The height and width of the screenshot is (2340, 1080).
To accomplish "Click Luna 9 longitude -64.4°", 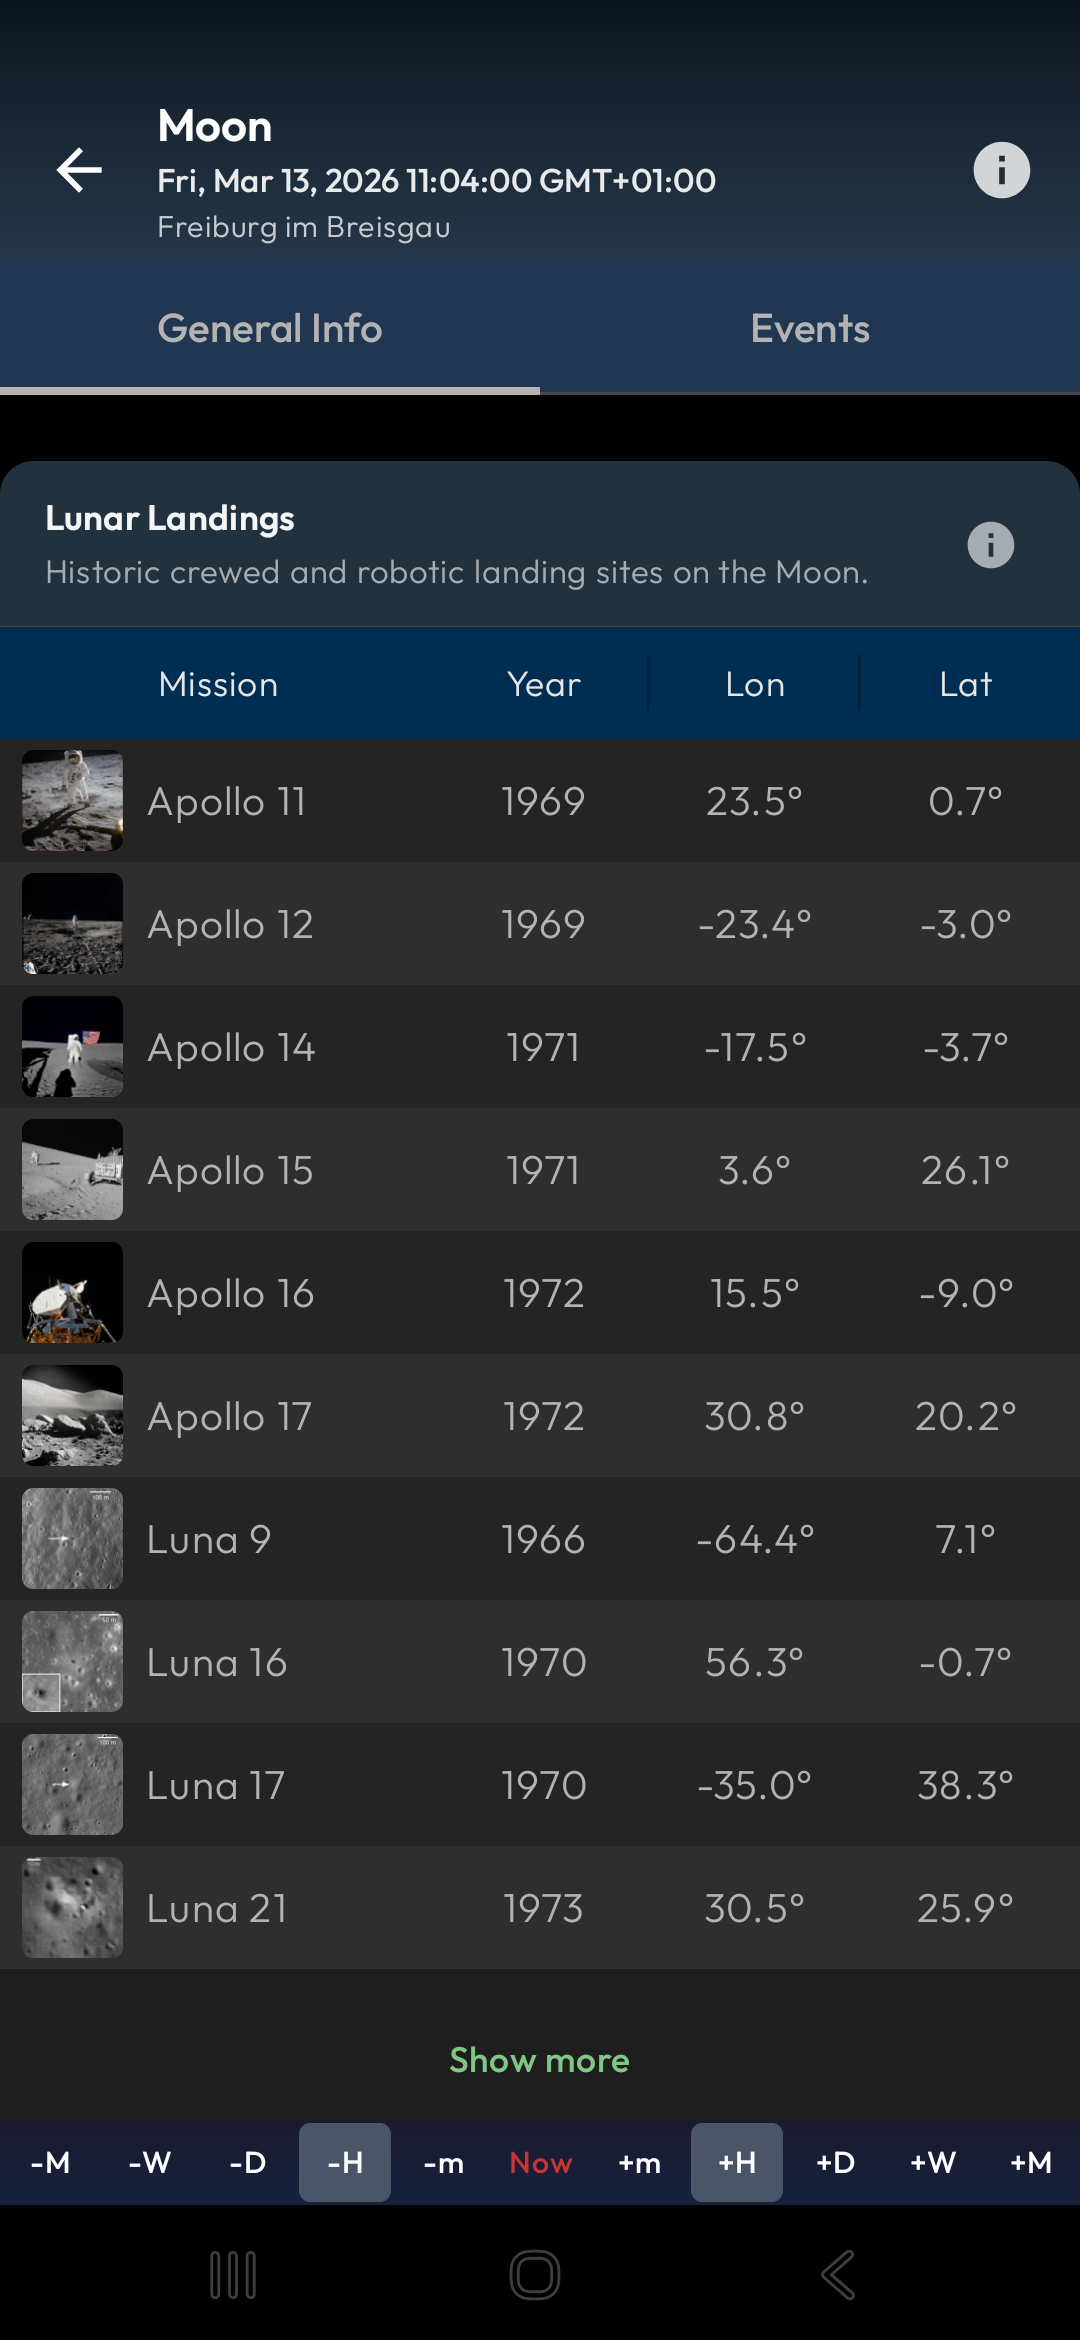I will [x=755, y=1539].
